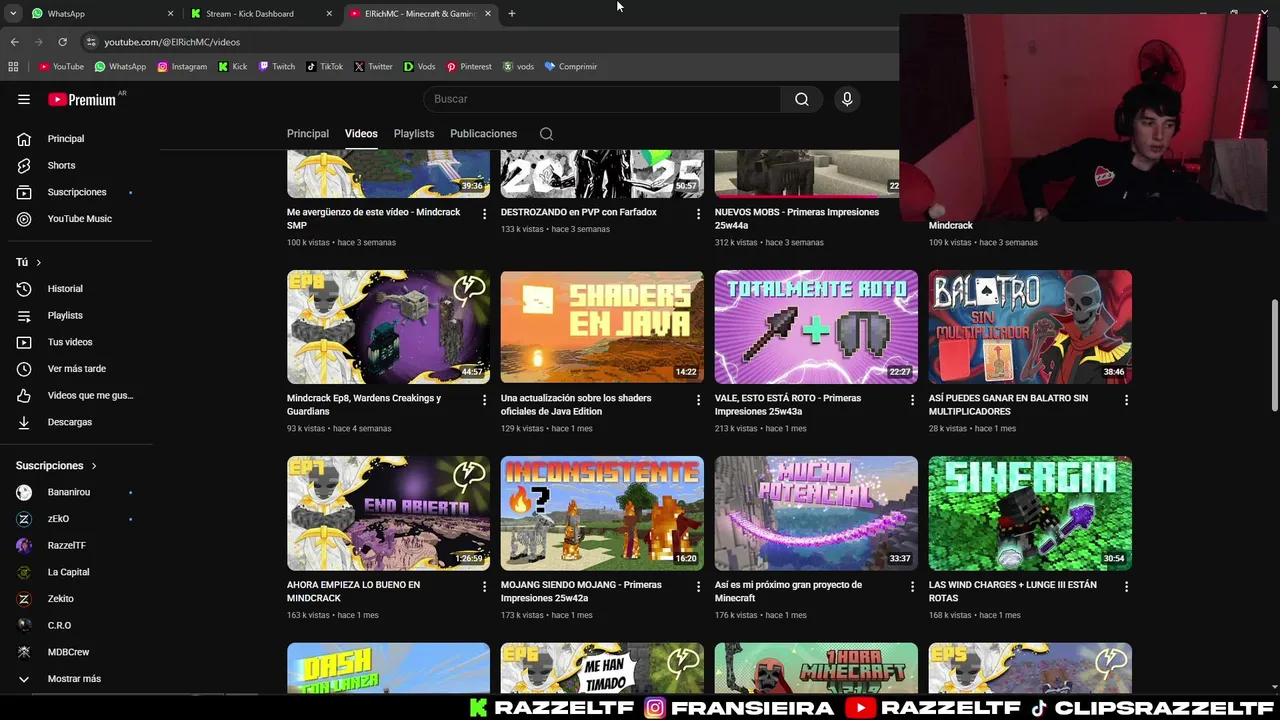This screenshot has height=720, width=1280.
Task: Open a new browser tab
Action: click(512, 14)
